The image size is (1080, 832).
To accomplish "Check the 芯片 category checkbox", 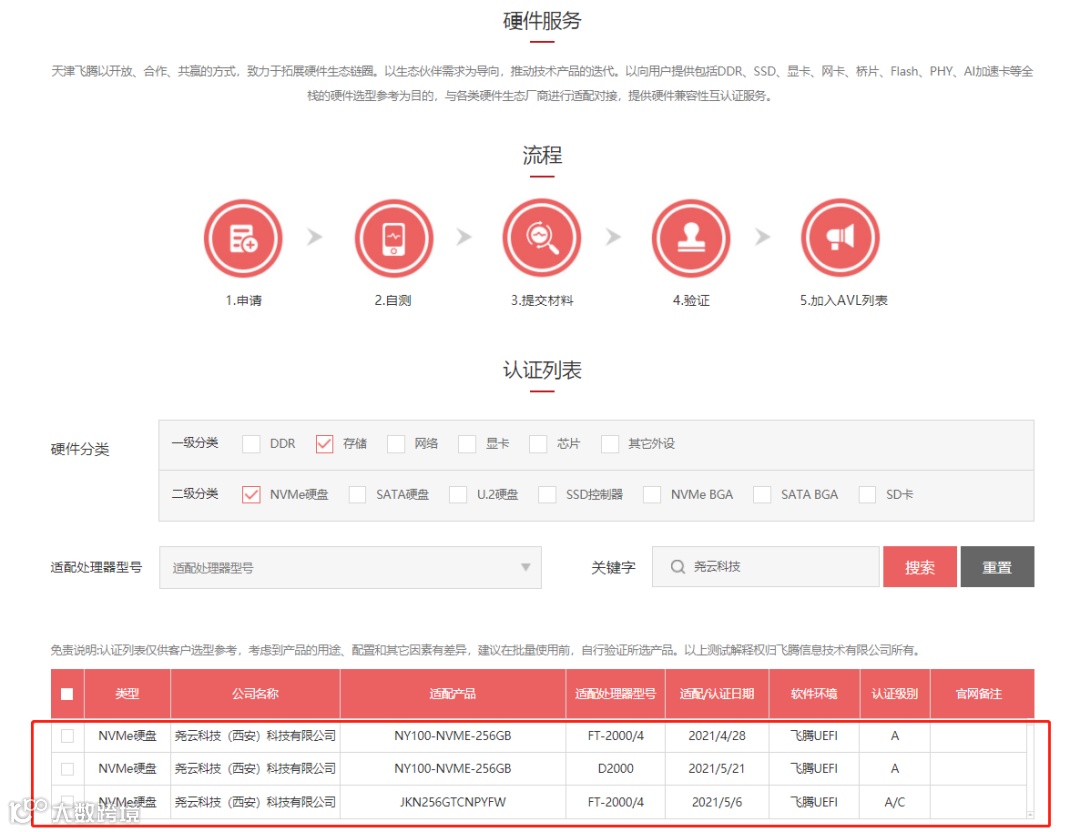I will tap(538, 444).
